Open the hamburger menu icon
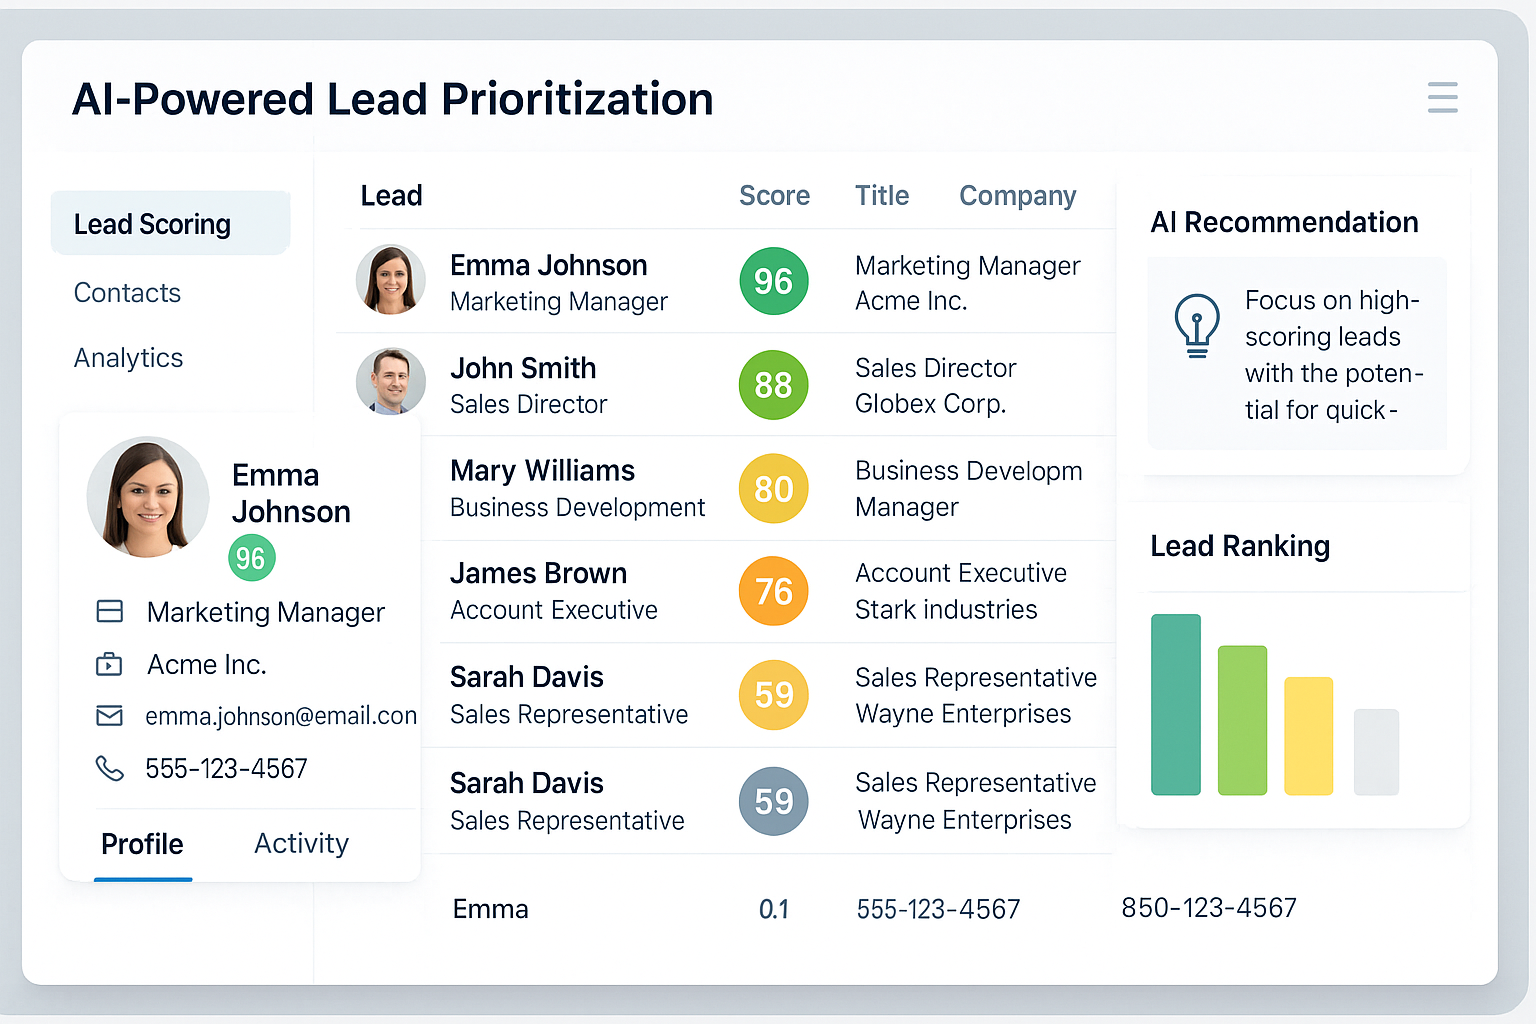 (1442, 98)
